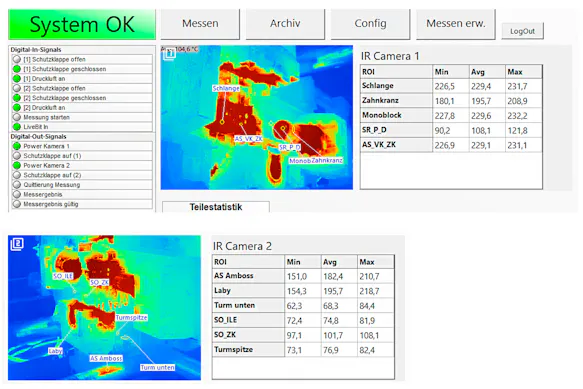Click the LogOut button
The height and width of the screenshot is (389, 583).
tap(522, 31)
